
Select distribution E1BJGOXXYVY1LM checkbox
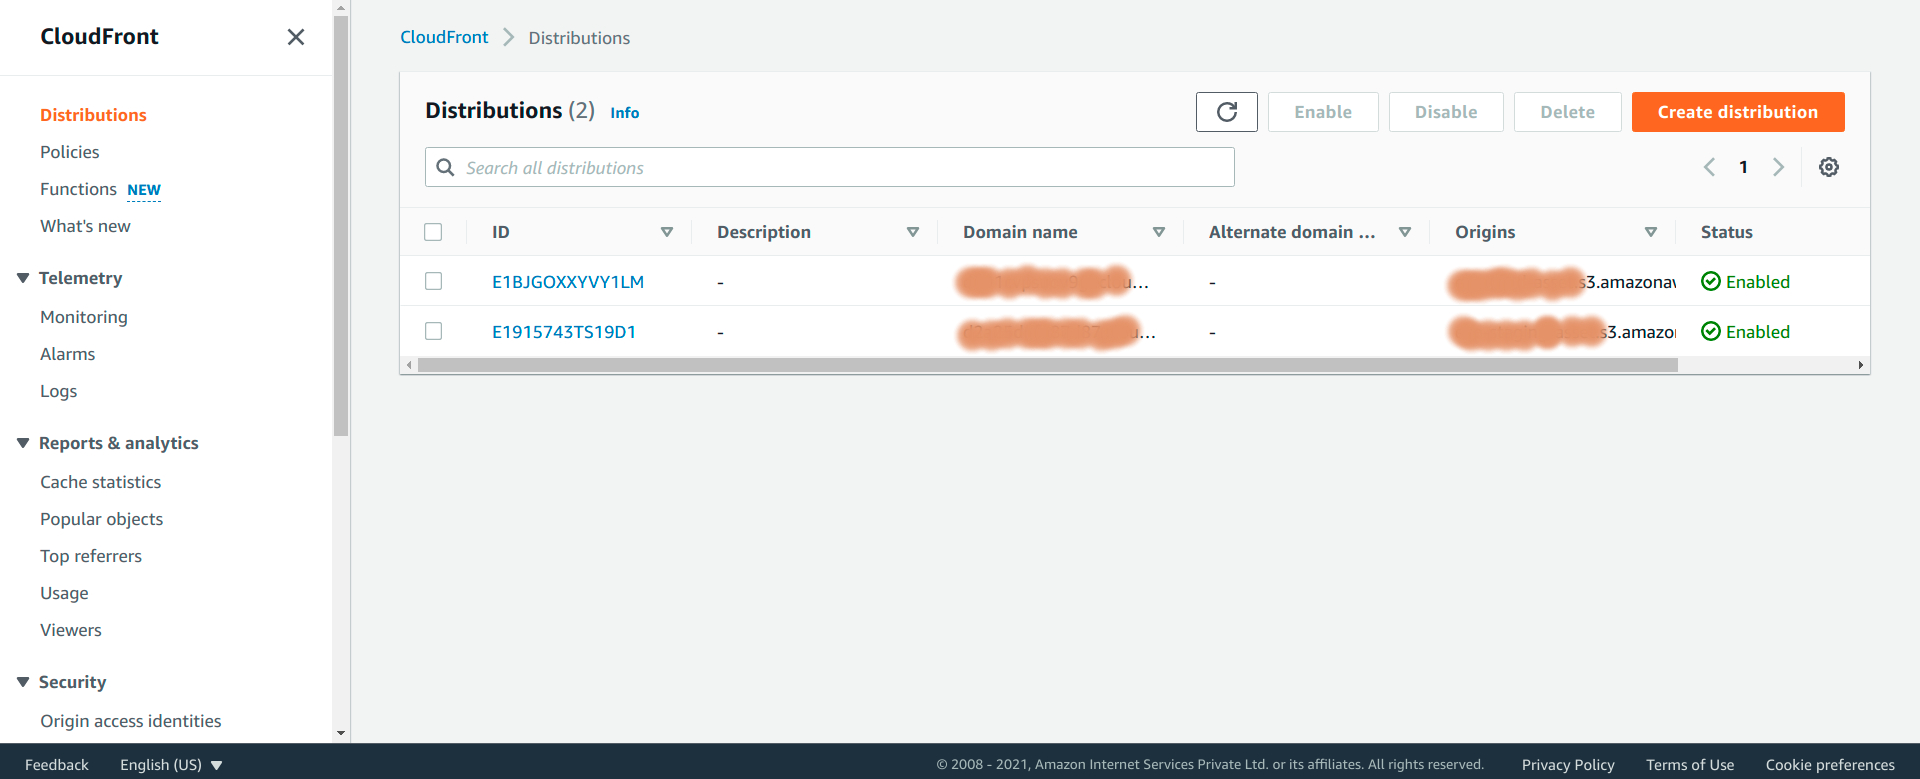tap(433, 281)
